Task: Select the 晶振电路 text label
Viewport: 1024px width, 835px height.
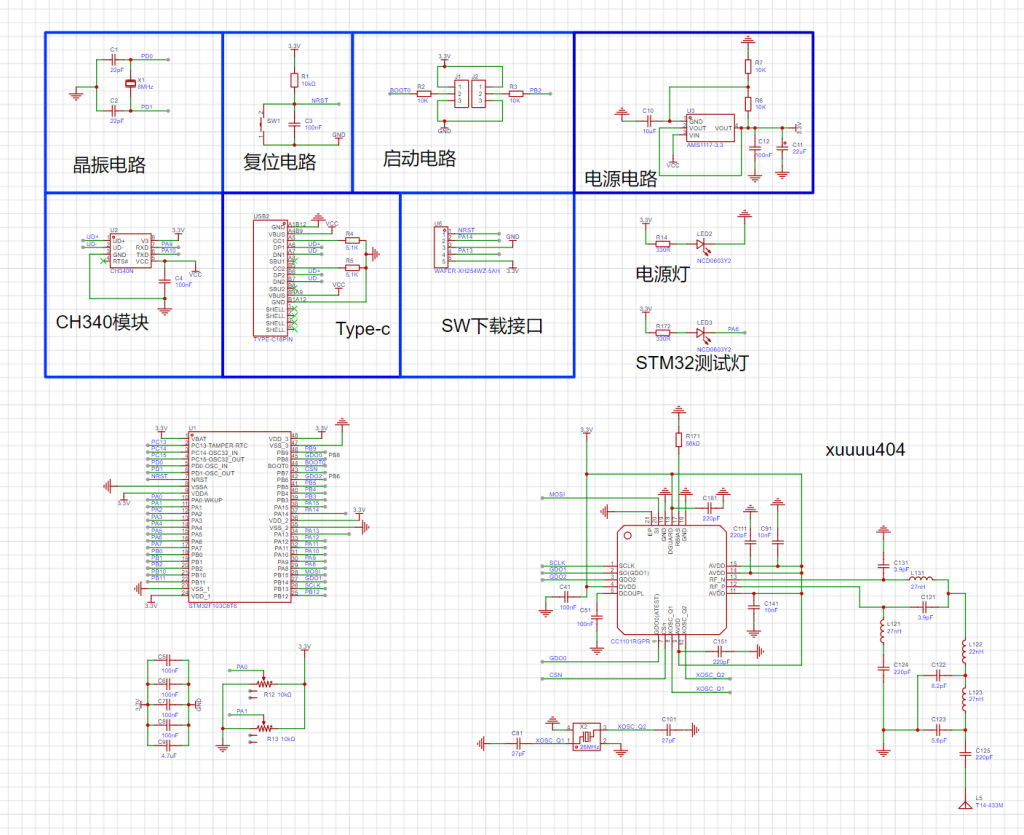Action: click(109, 165)
